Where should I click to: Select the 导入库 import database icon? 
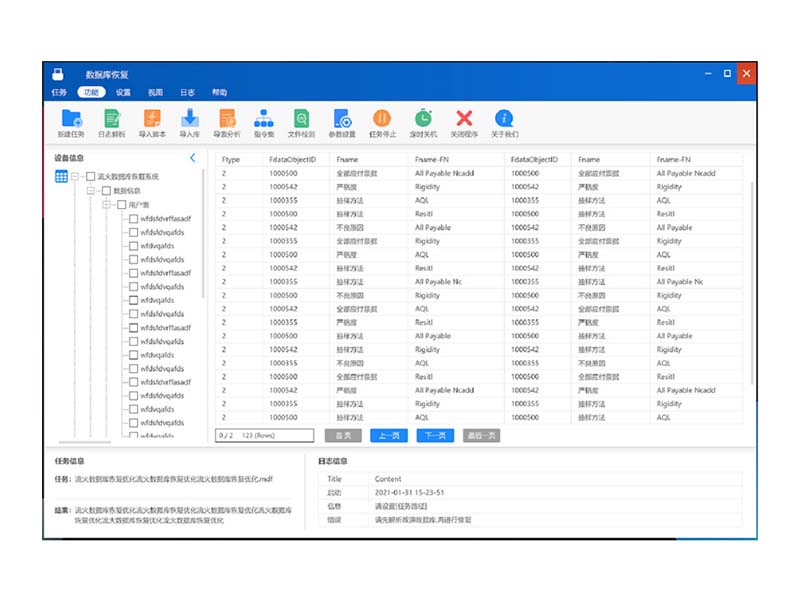[x=189, y=119]
